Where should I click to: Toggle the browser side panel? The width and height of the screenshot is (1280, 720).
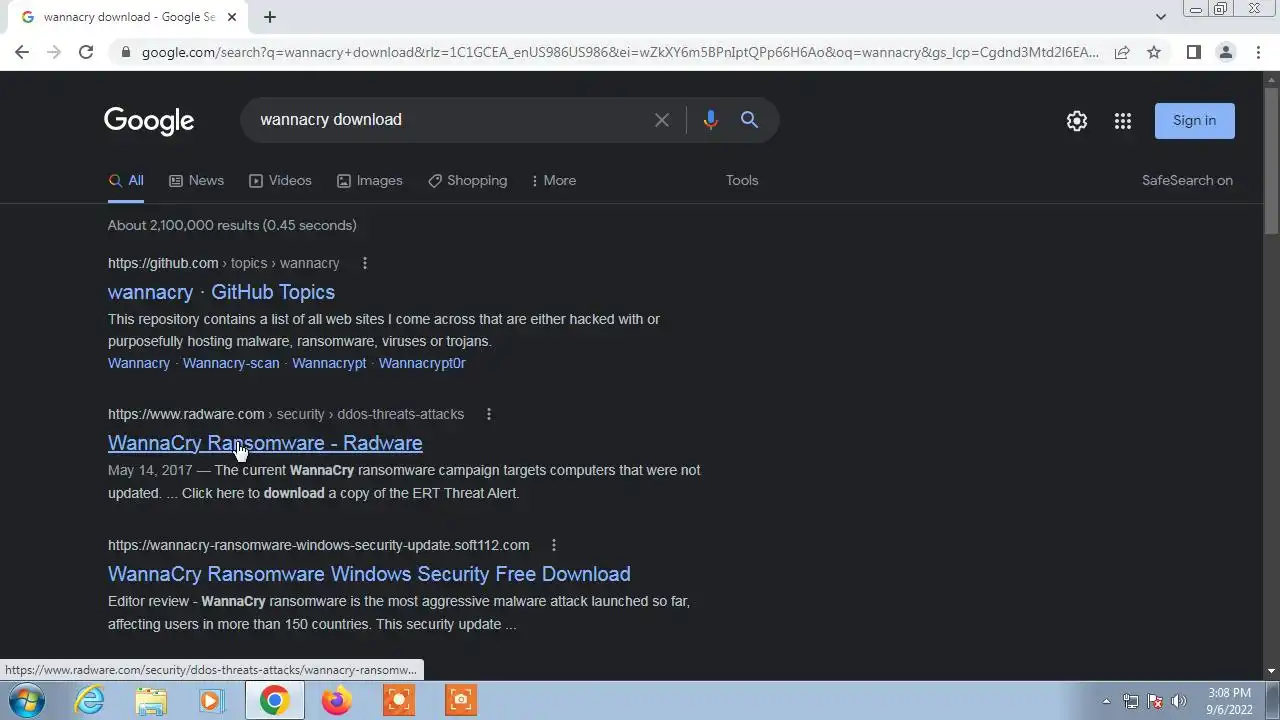(x=1193, y=52)
